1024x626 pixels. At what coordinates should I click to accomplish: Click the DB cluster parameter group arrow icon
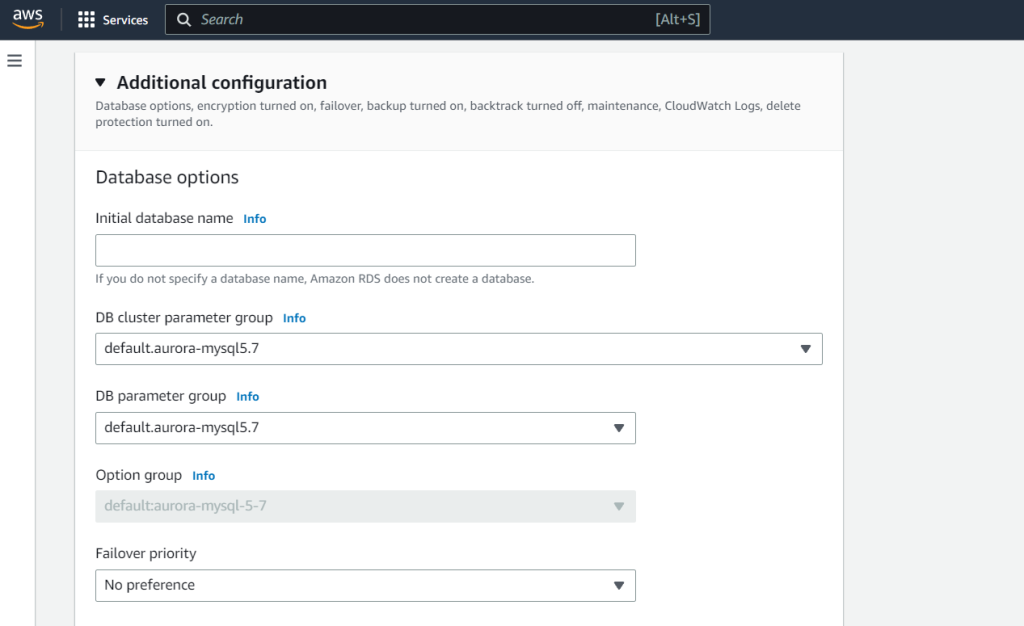(806, 349)
